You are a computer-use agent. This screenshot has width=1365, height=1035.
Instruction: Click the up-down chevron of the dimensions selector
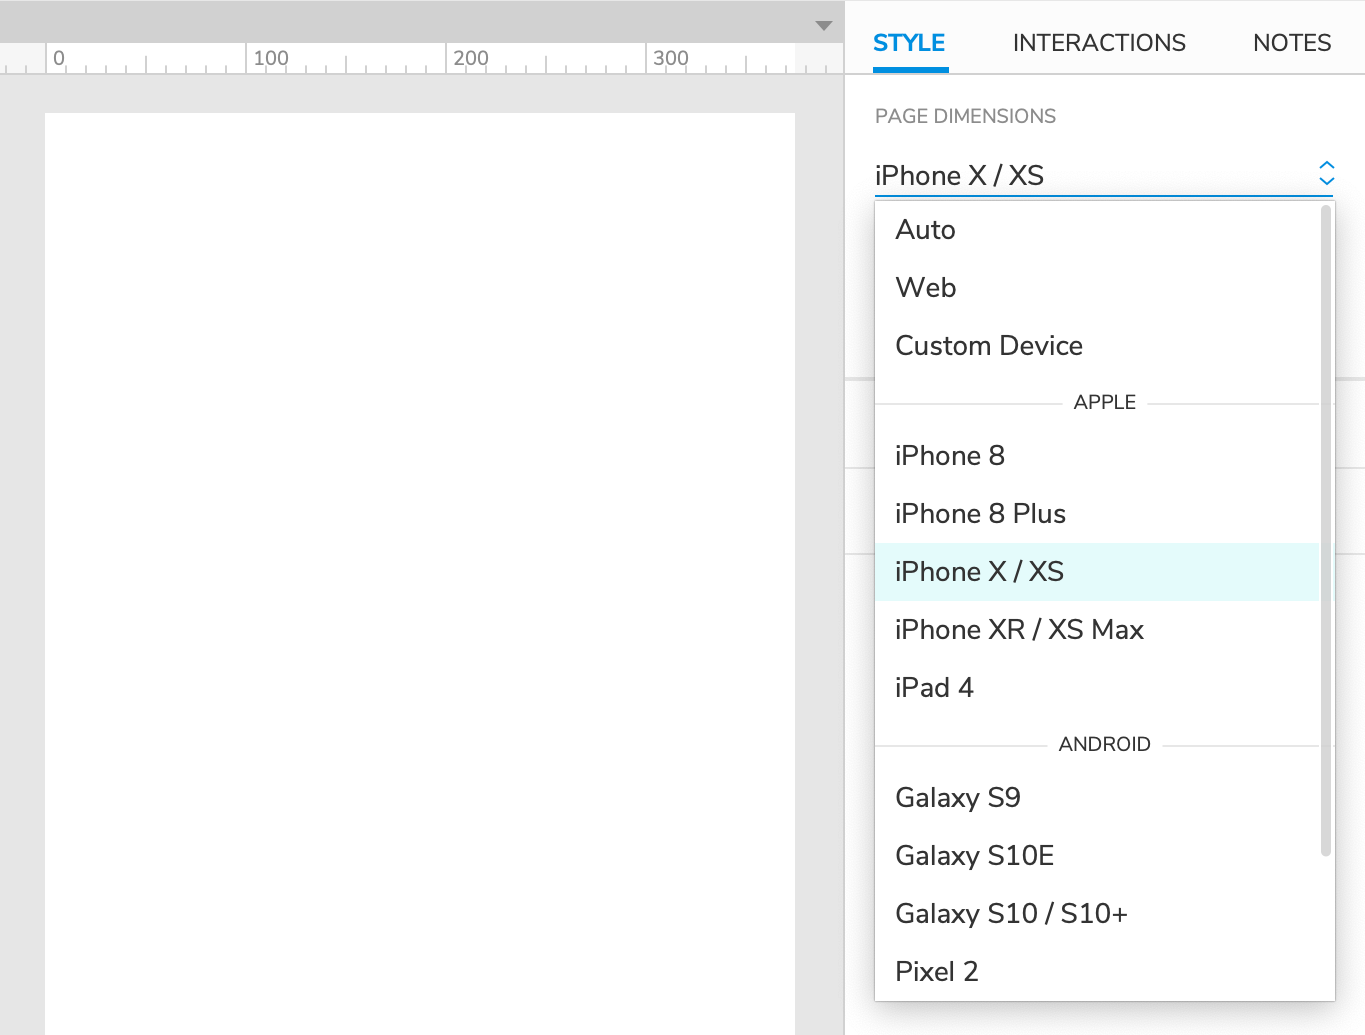click(1326, 173)
